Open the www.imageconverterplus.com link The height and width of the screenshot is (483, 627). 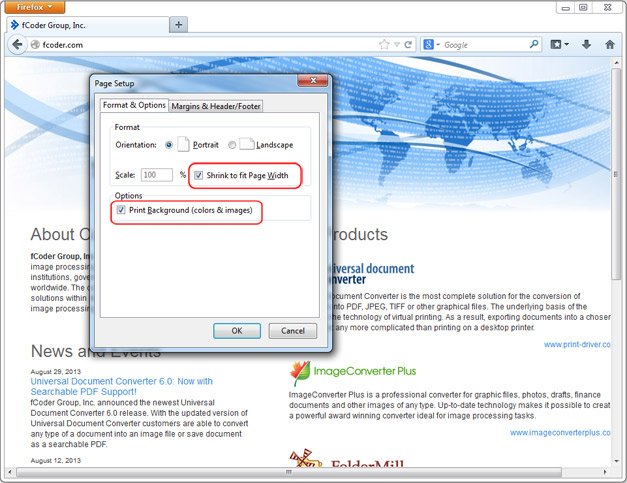(x=560, y=433)
